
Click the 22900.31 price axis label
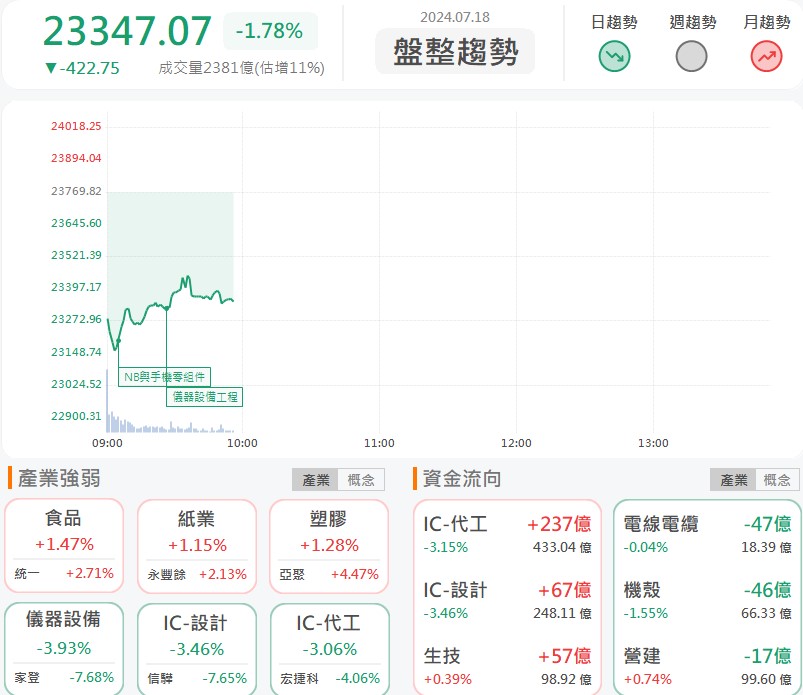click(76, 416)
